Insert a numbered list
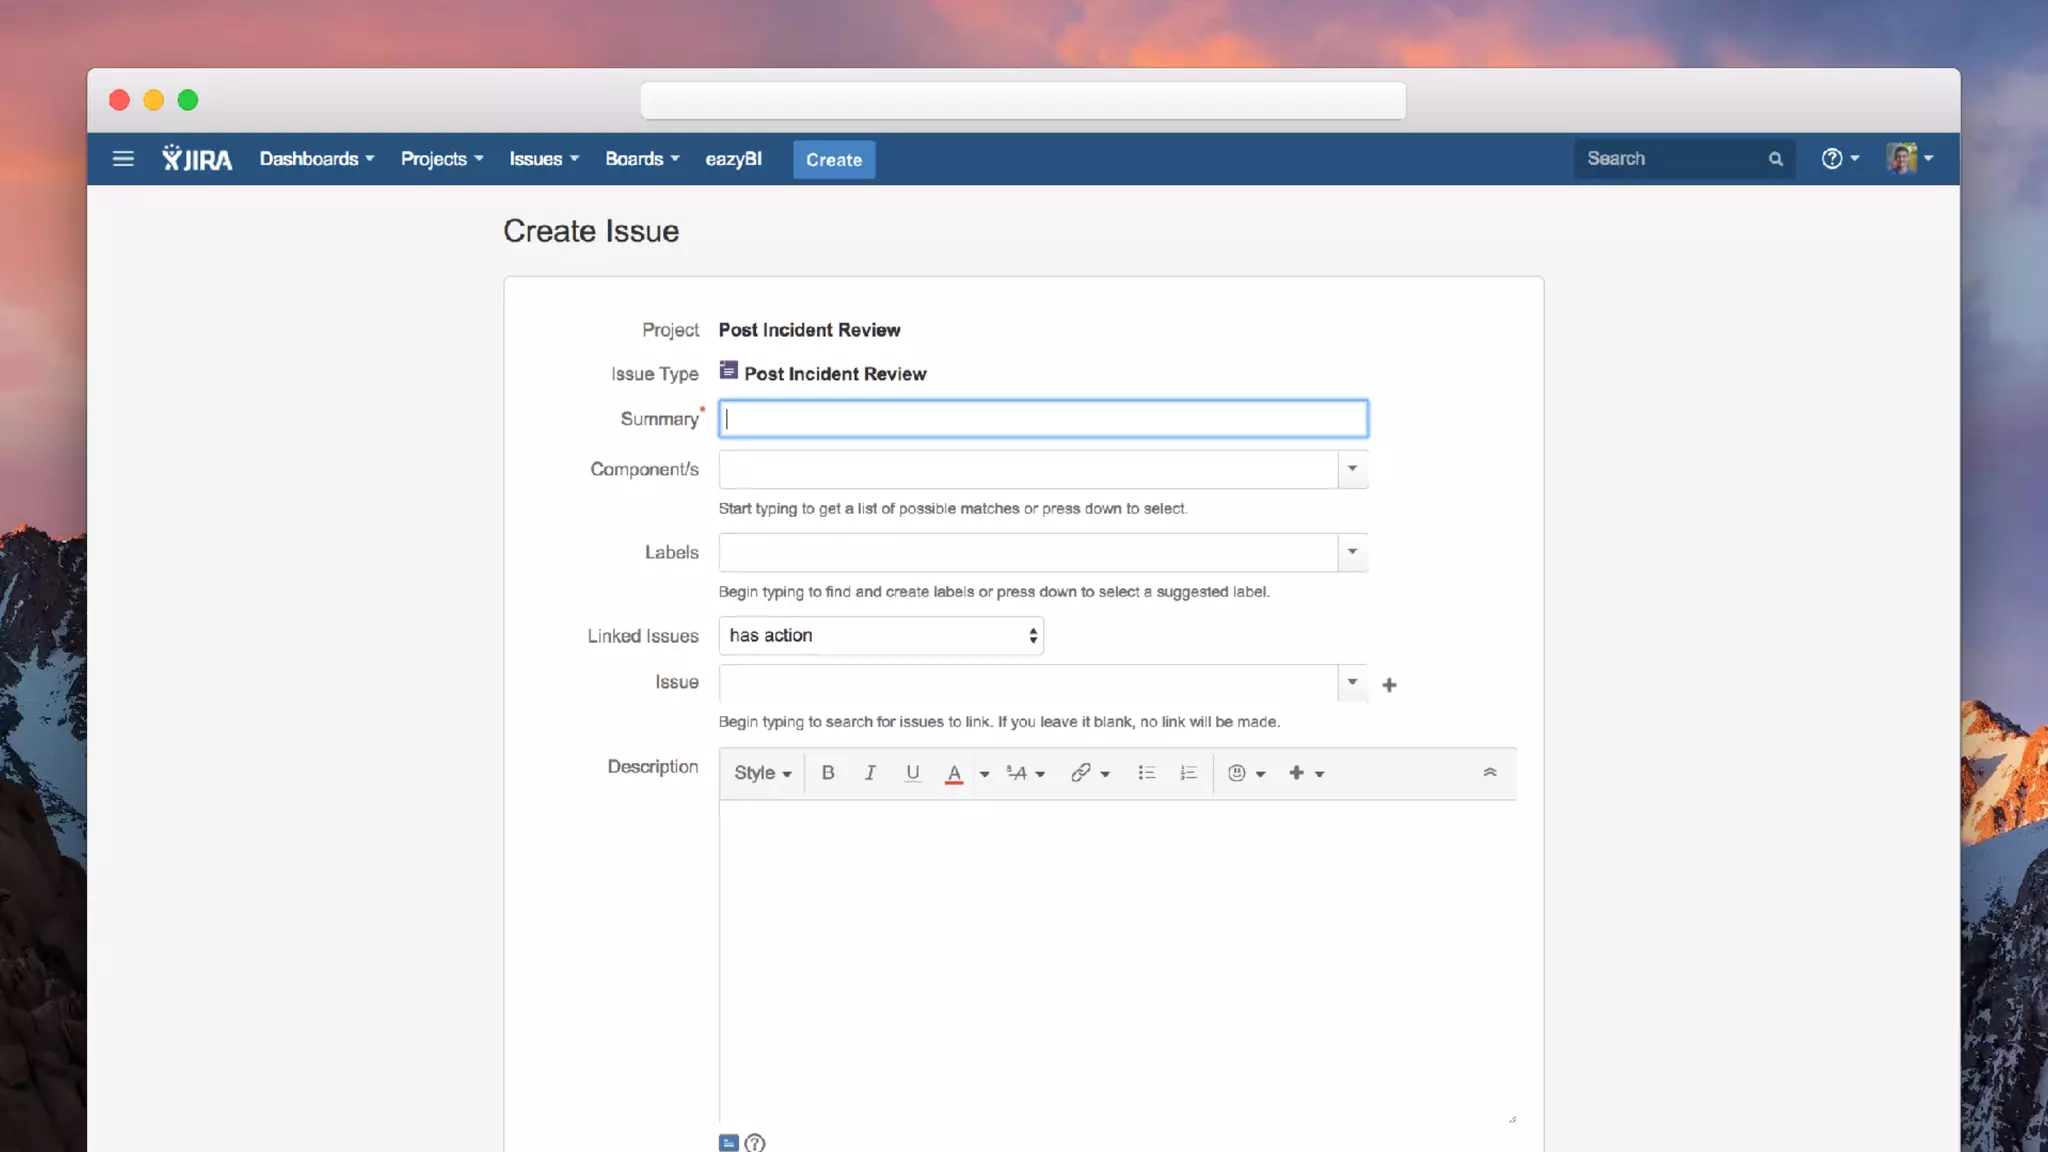This screenshot has width=2048, height=1152. 1188,772
